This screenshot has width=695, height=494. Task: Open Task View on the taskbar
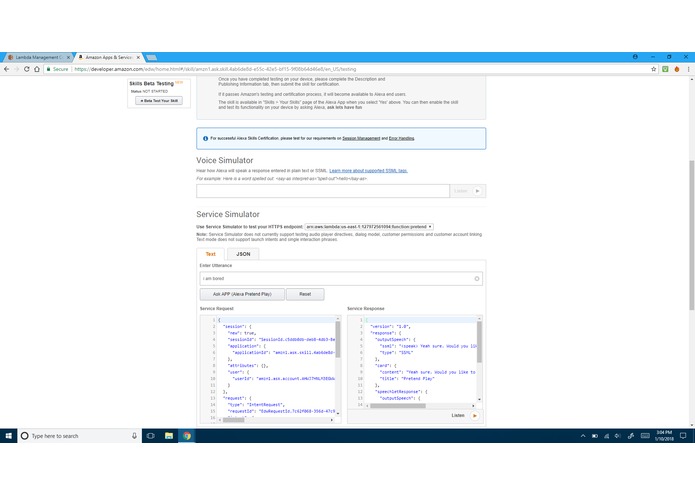pyautogui.click(x=151, y=436)
